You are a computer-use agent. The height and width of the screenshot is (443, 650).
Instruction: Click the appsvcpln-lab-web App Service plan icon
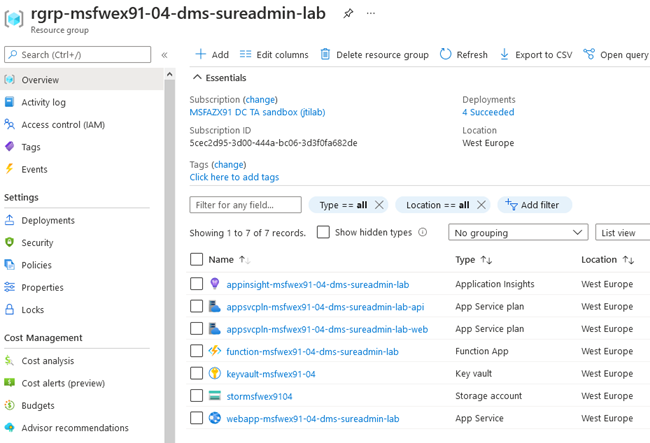pyautogui.click(x=214, y=329)
